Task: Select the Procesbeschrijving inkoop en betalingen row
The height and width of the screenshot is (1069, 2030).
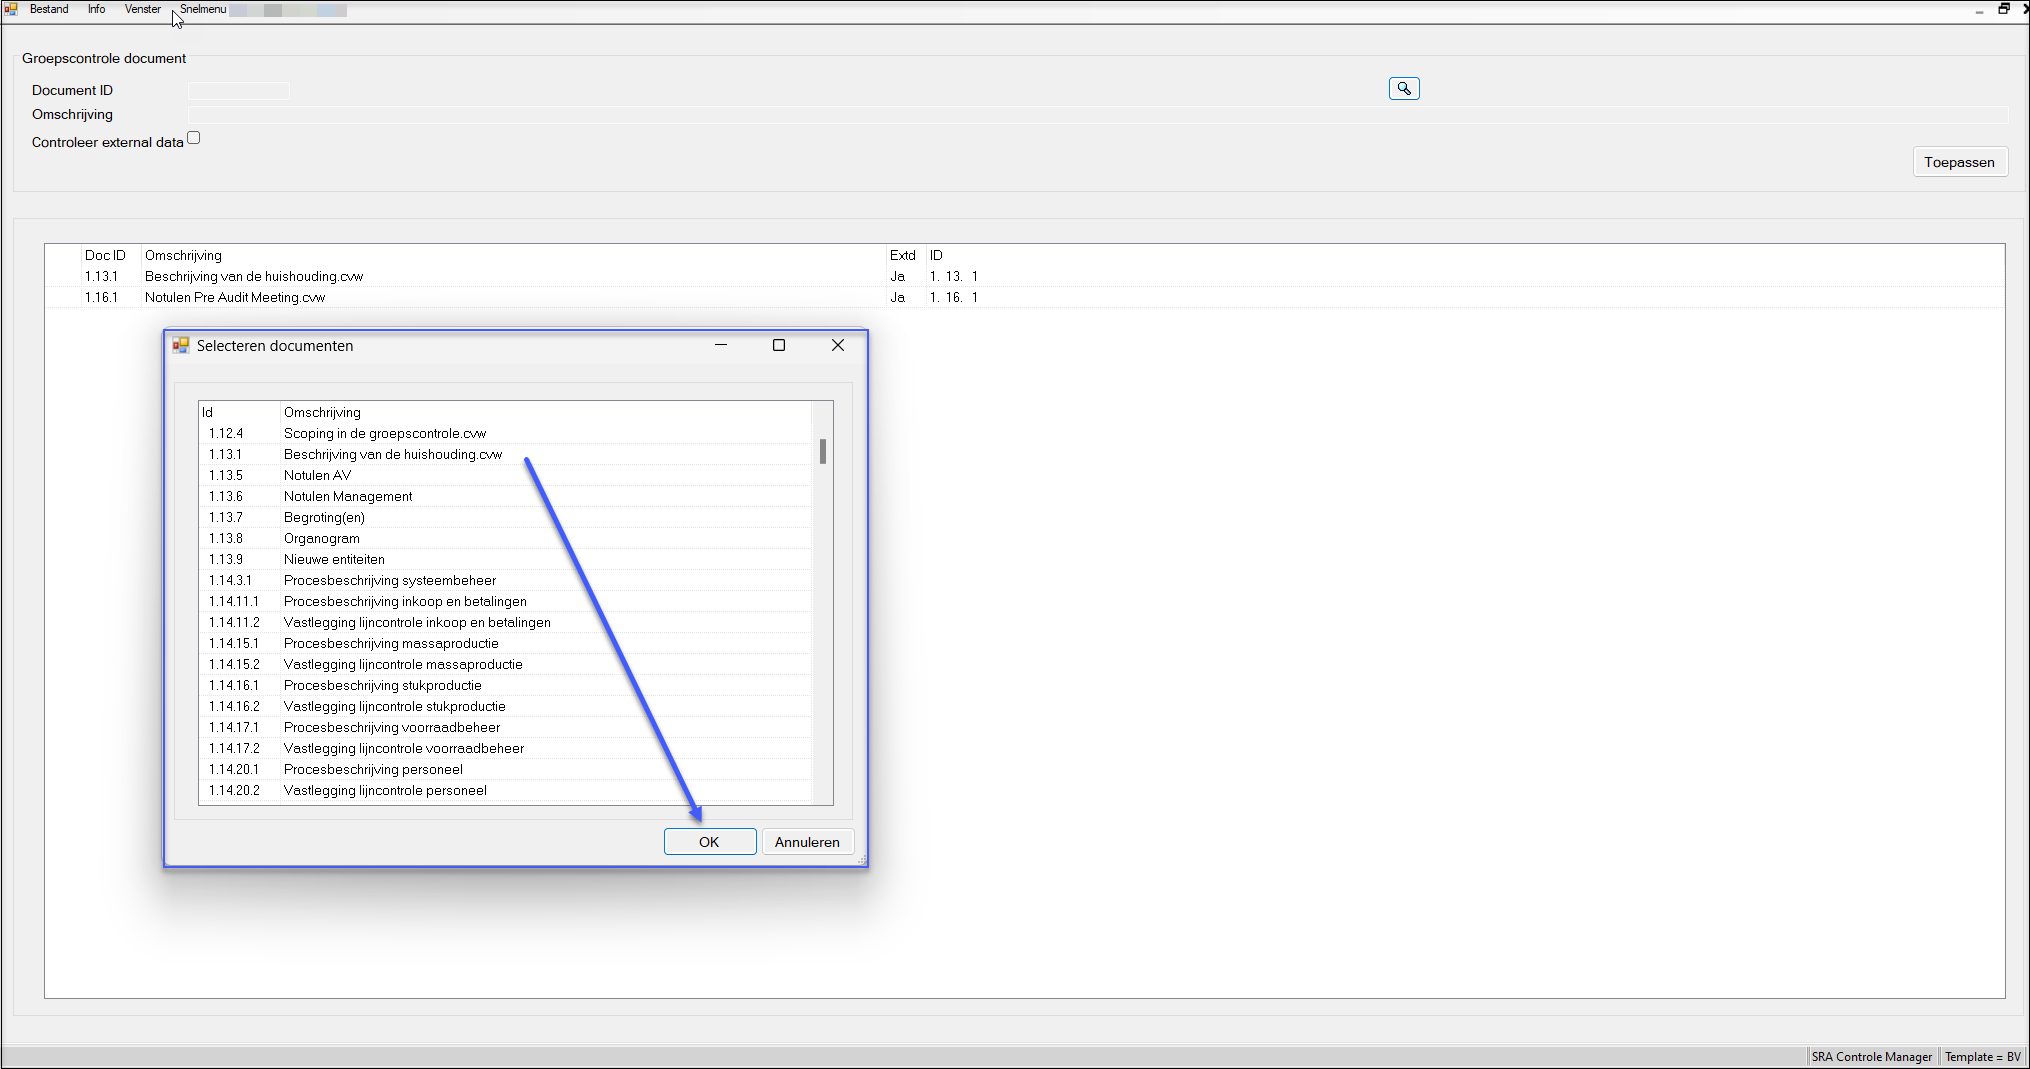Action: [505, 602]
